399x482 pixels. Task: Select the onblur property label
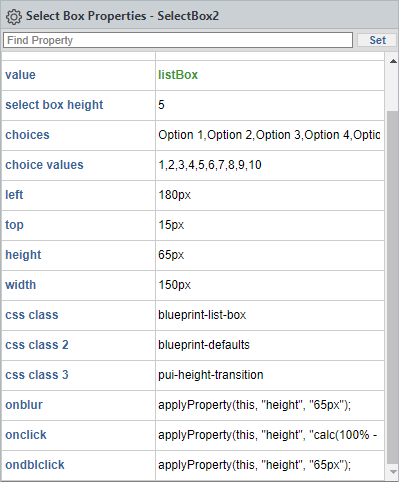pos(24,405)
